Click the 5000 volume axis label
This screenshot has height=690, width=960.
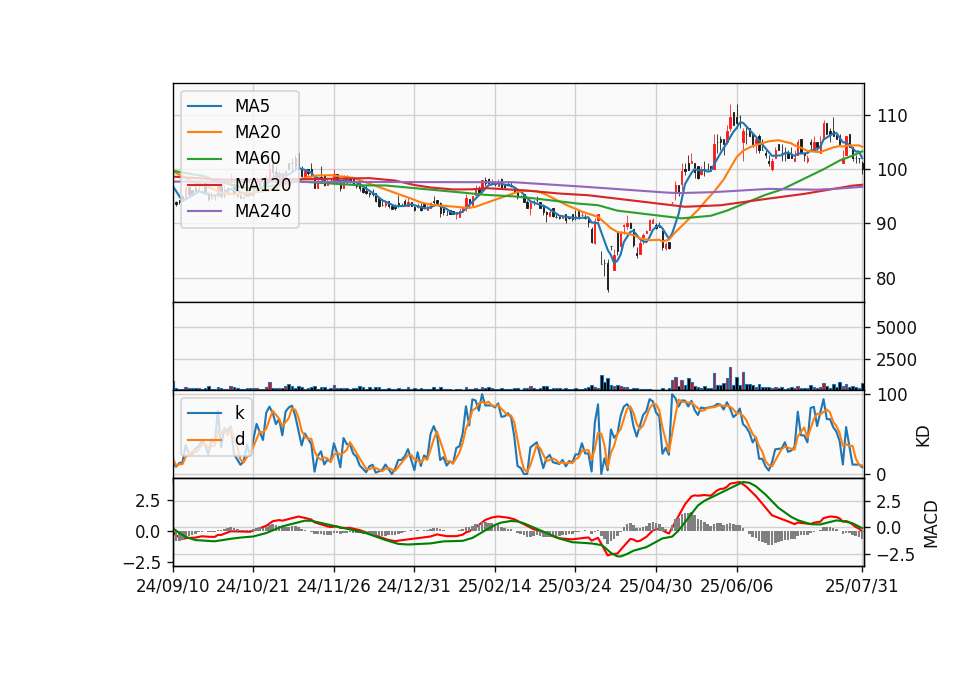[896, 328]
